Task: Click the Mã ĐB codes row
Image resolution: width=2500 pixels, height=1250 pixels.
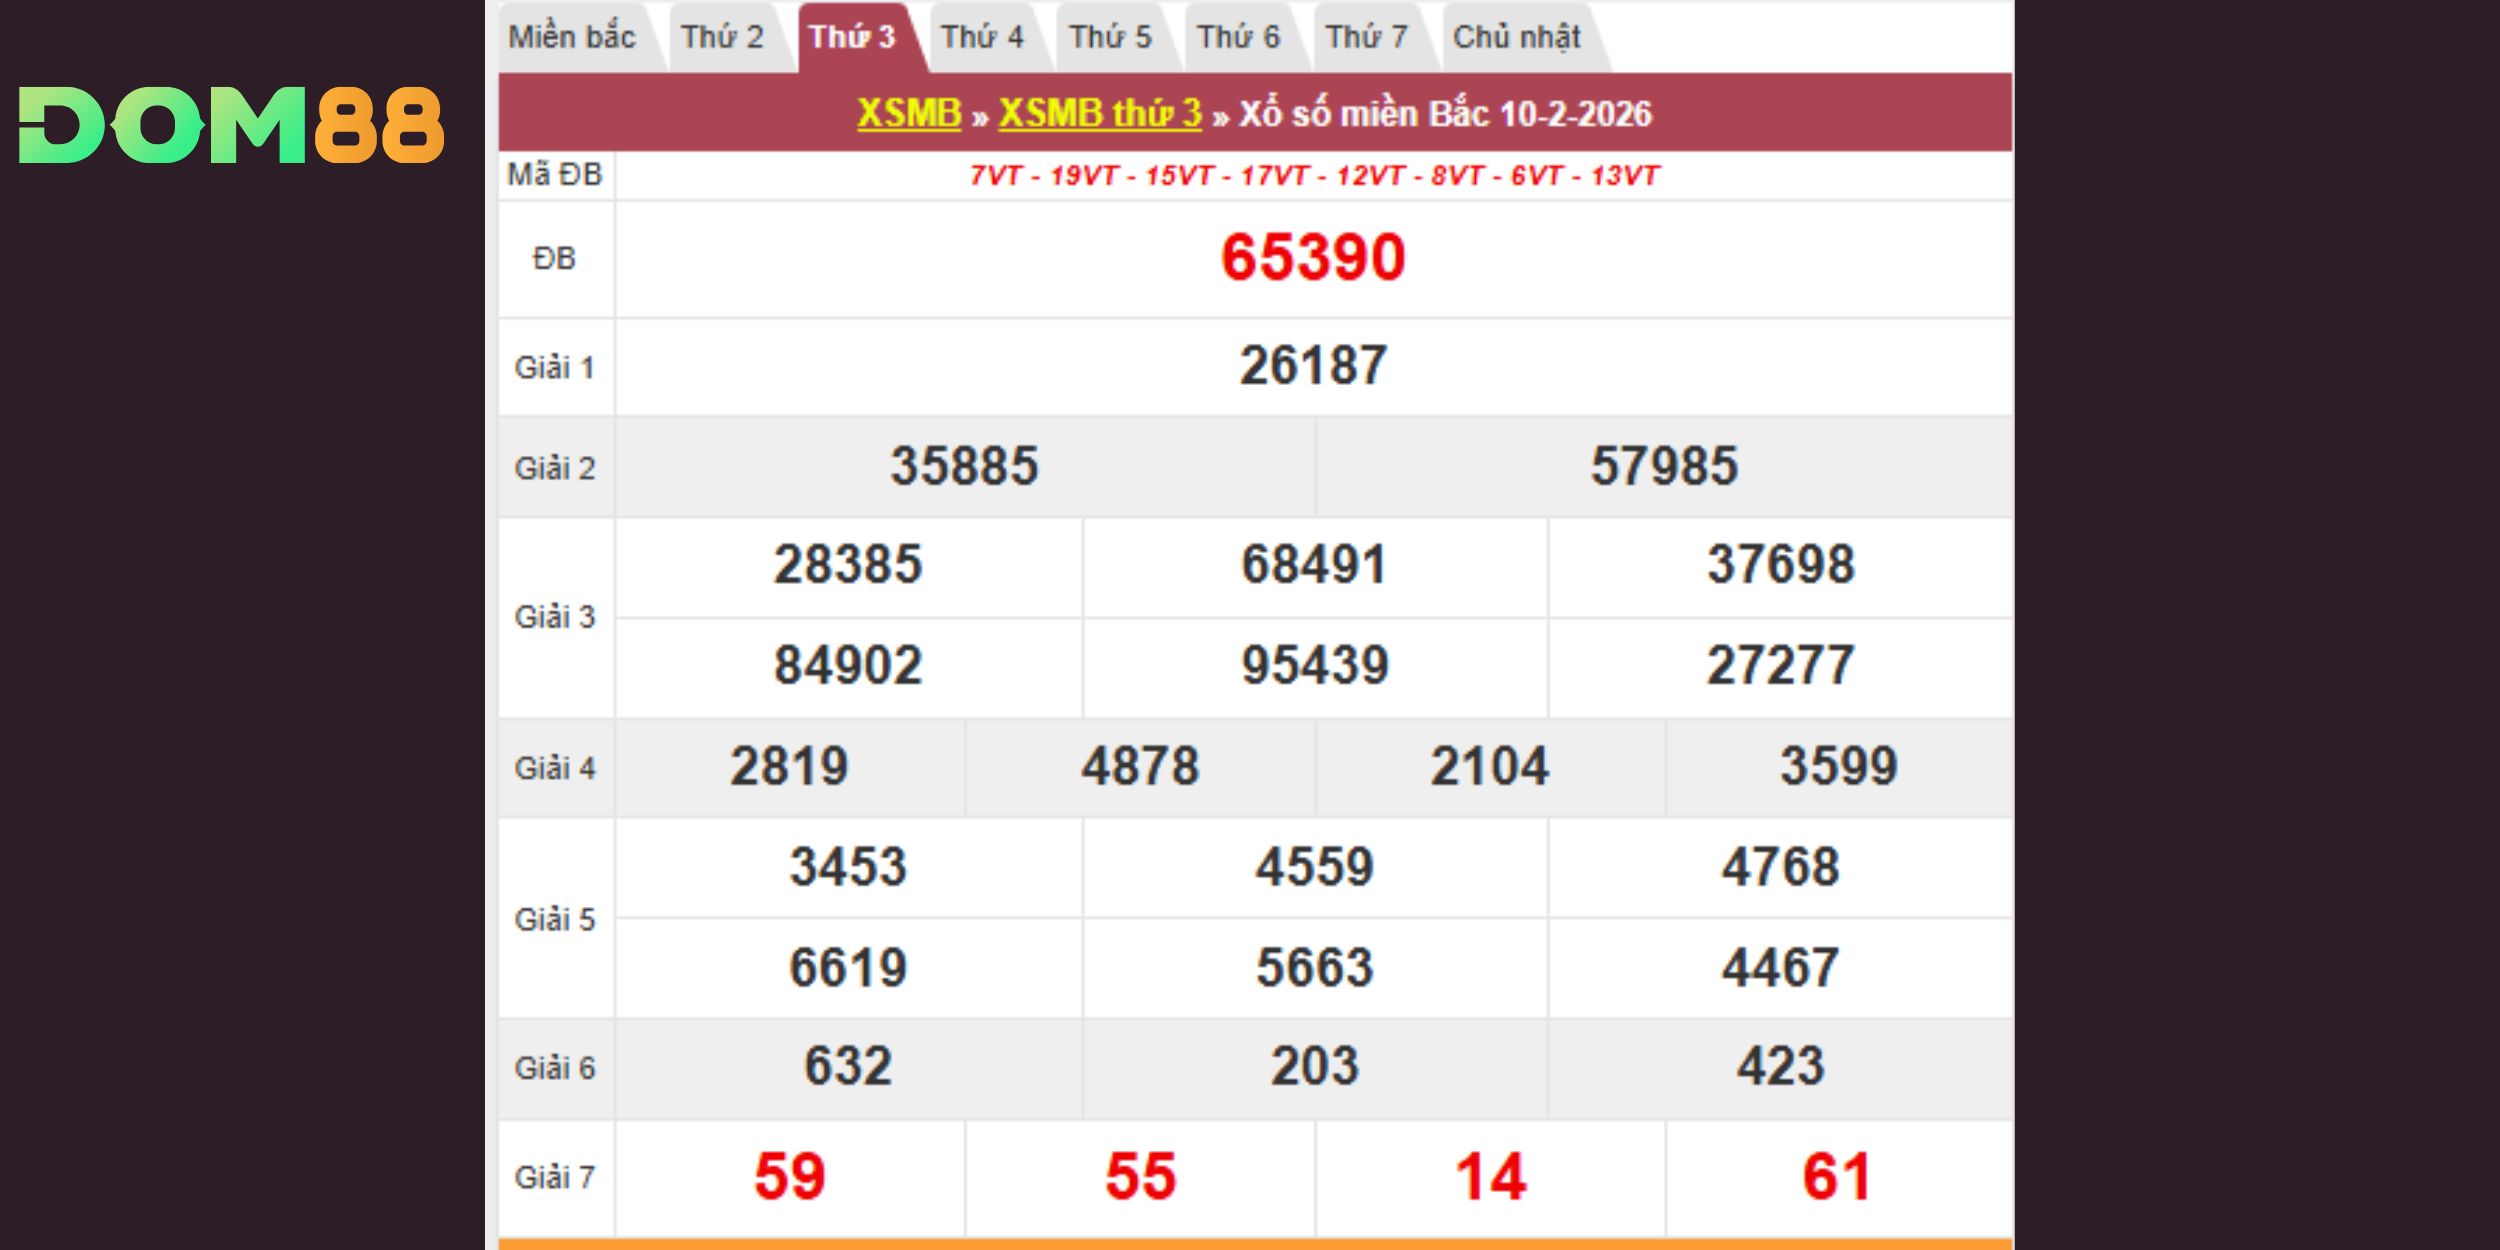Action: click(1313, 176)
